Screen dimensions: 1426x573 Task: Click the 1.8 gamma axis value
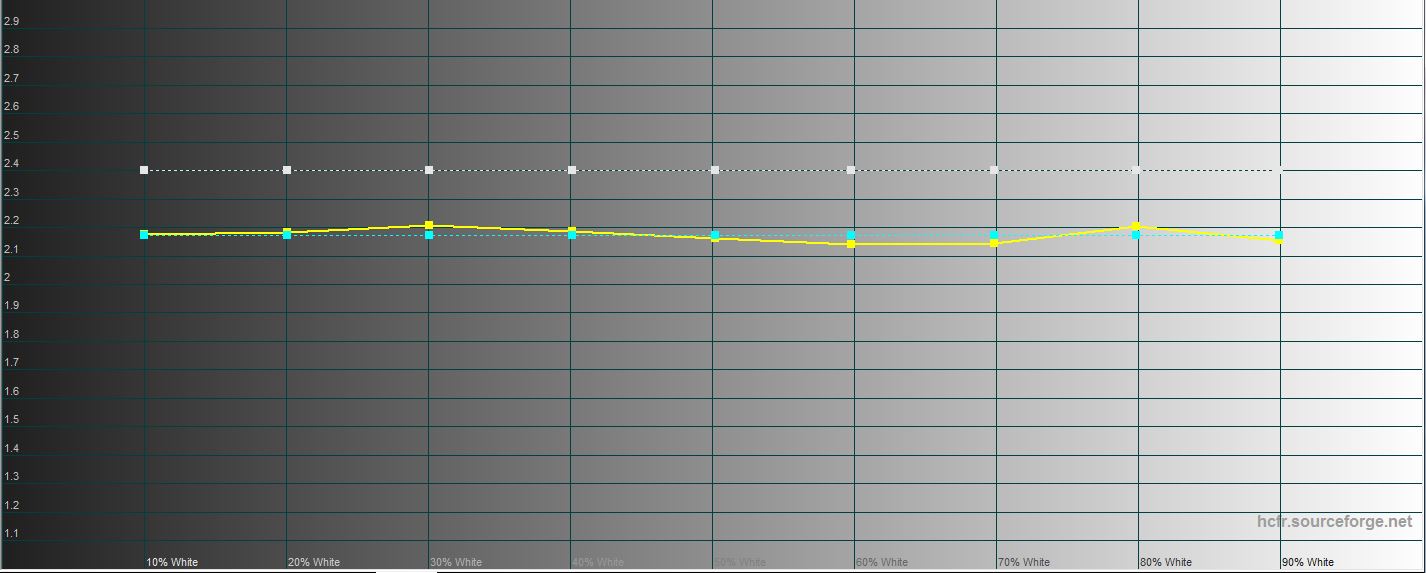coord(11,334)
